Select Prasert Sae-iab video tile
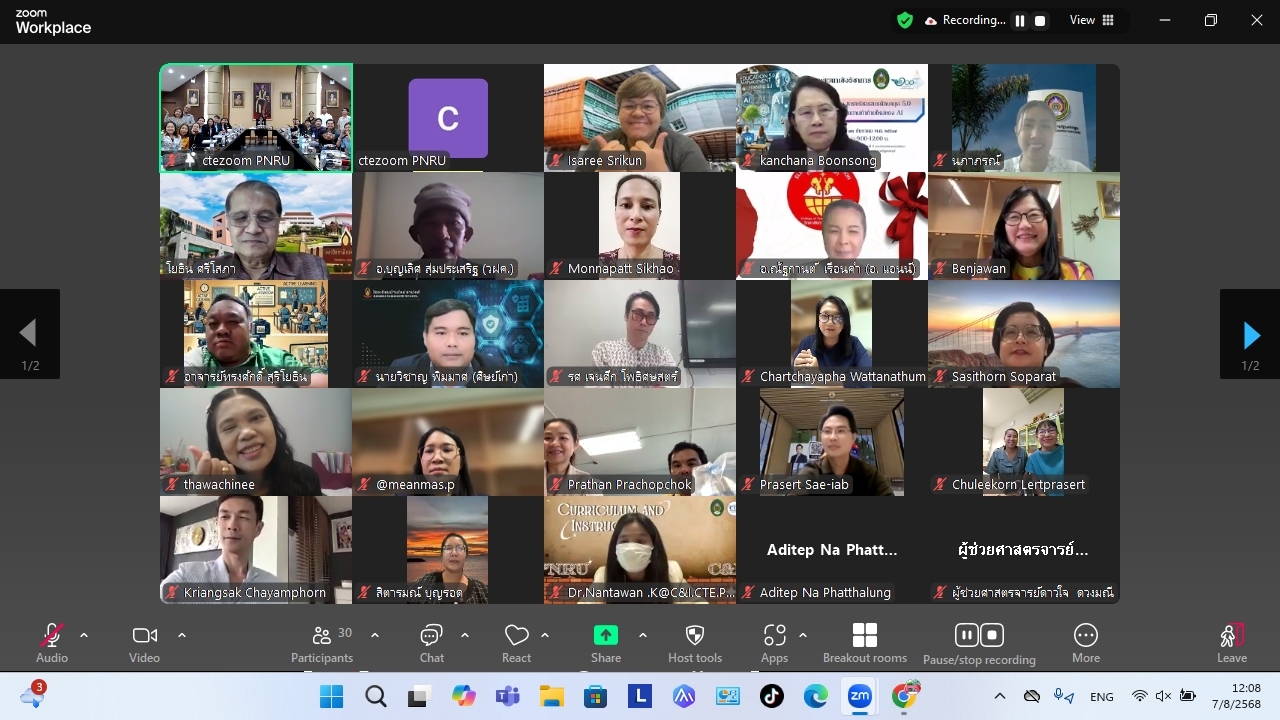Viewport: 1280px width, 720px height. click(832, 442)
